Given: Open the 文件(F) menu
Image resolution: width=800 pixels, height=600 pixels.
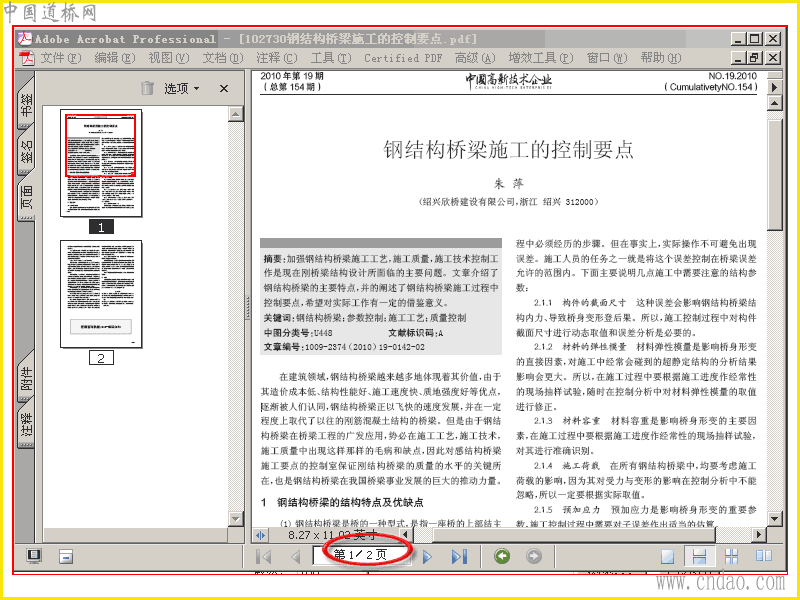Looking at the screenshot, I should pos(61,58).
